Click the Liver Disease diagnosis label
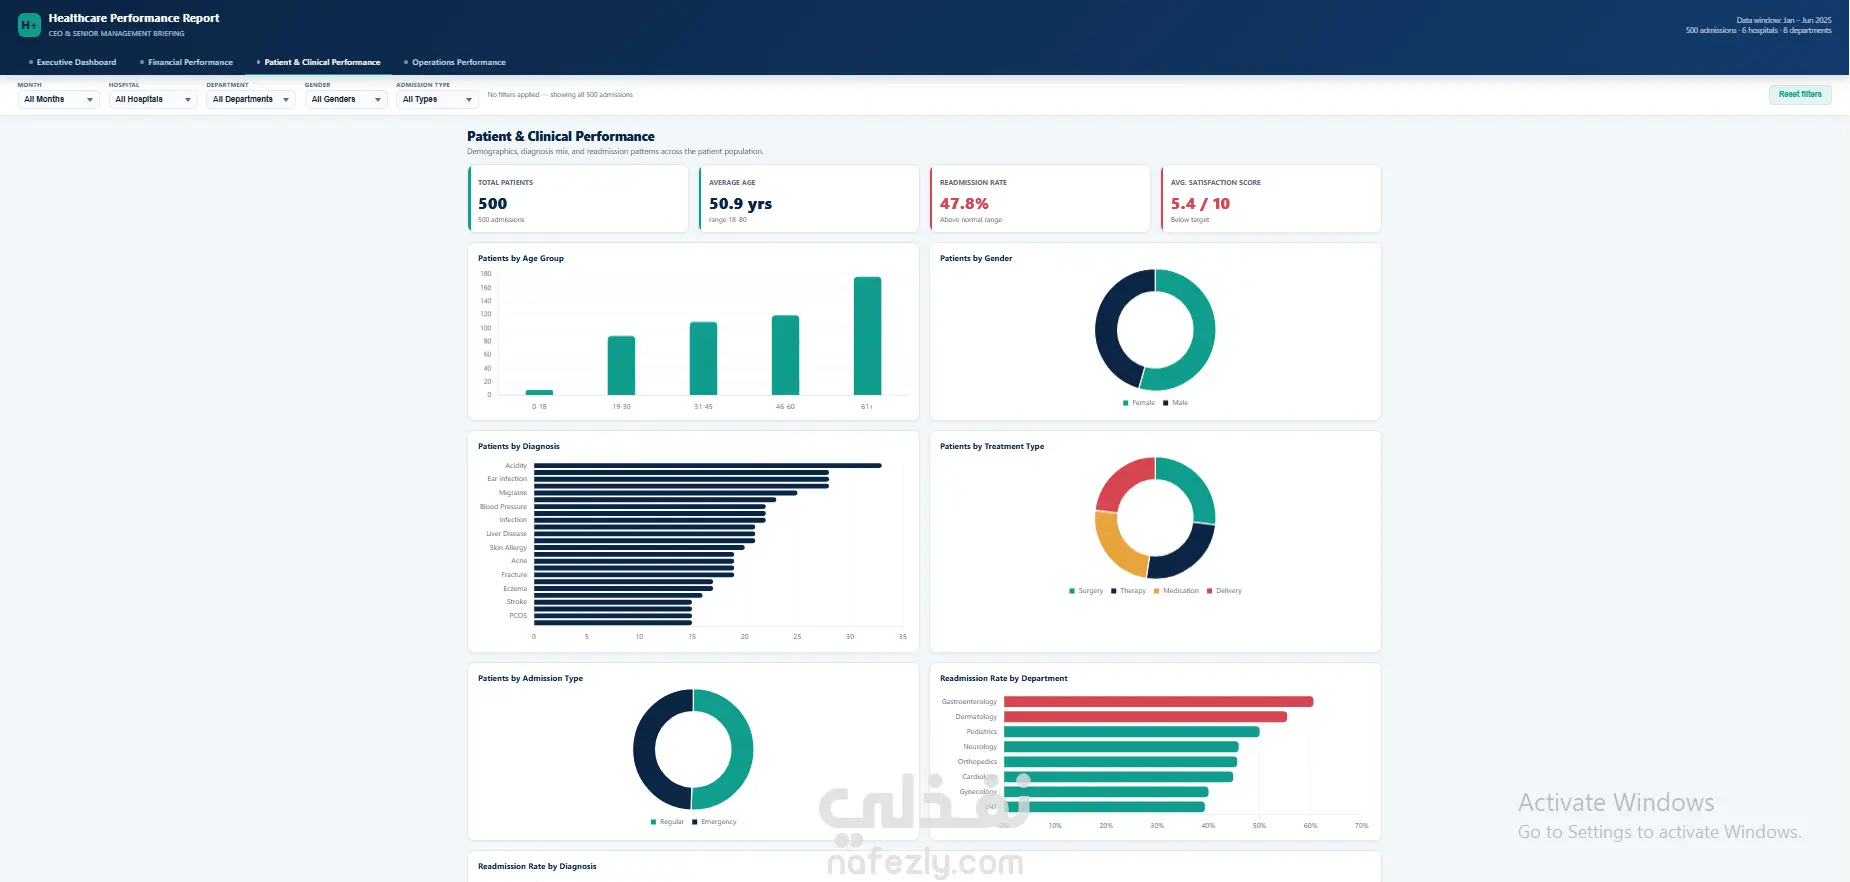1850x882 pixels. coord(506,534)
